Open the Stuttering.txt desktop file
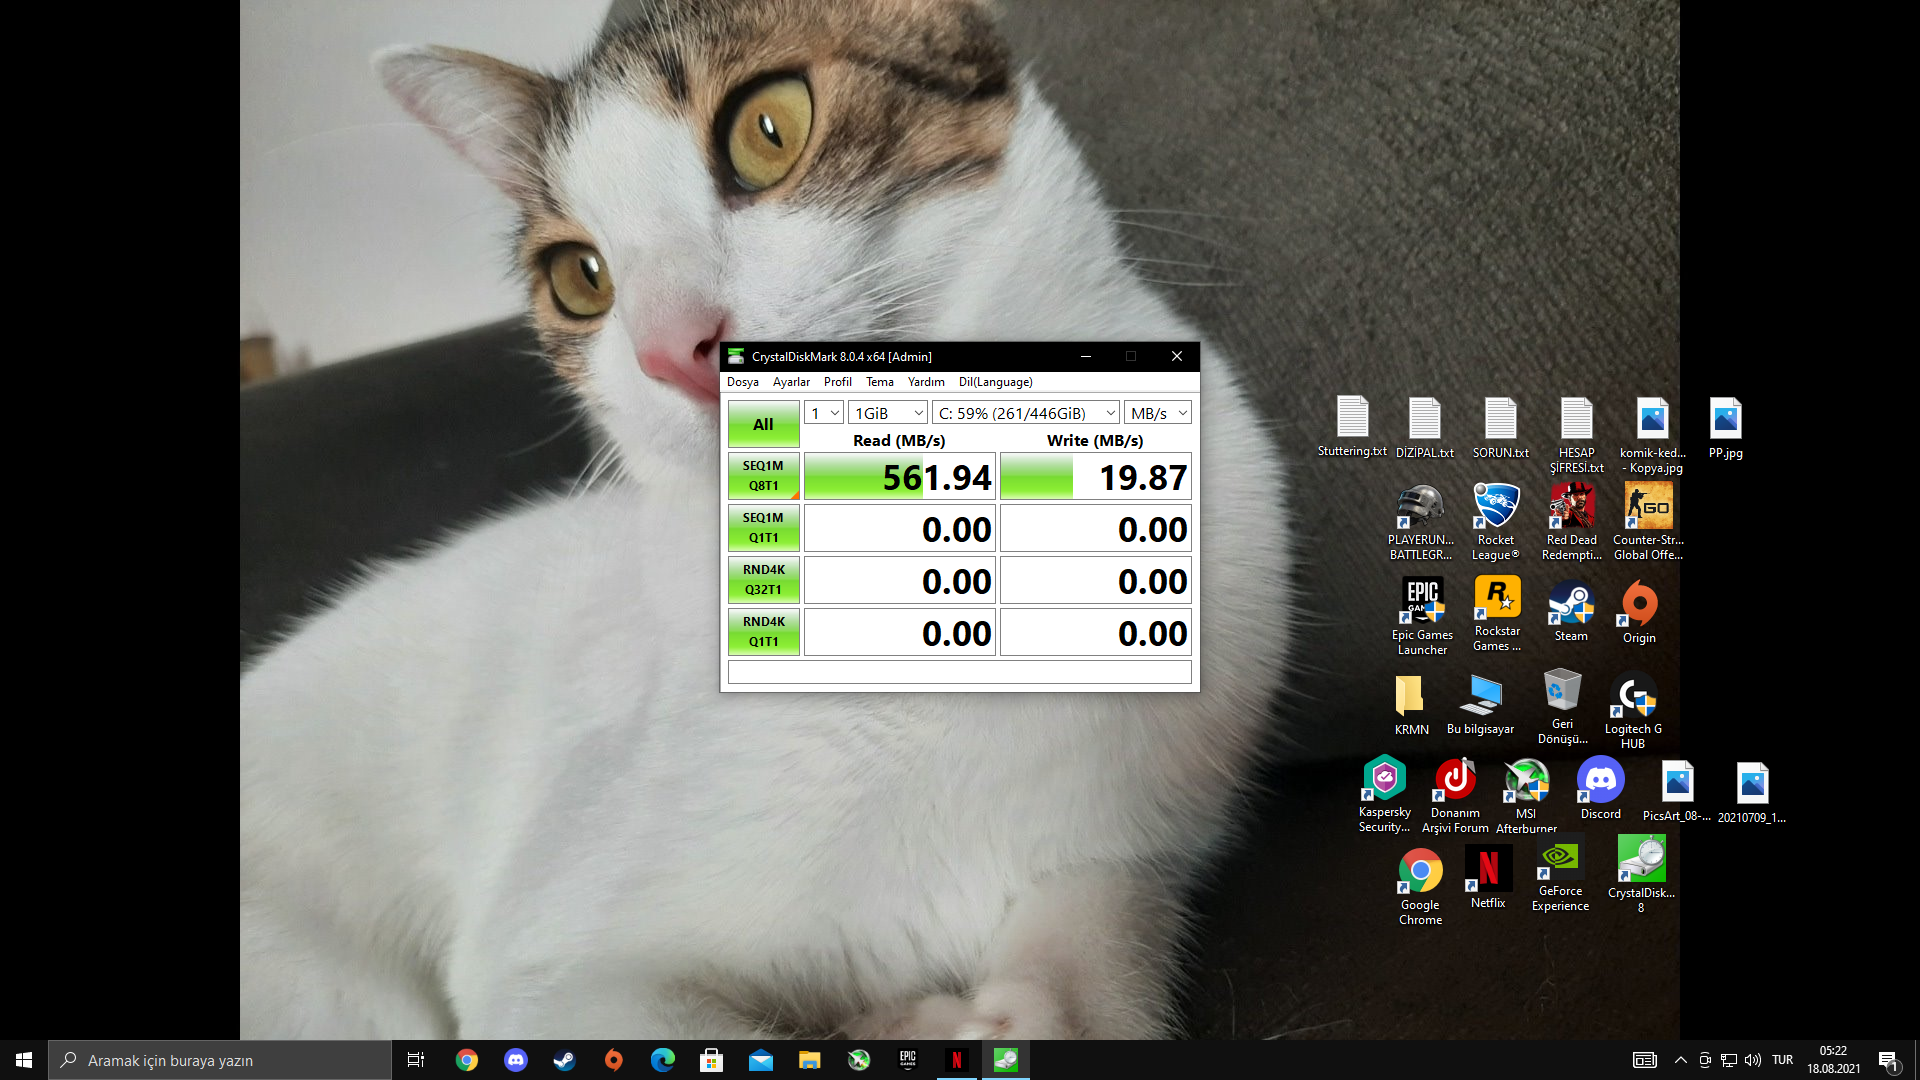The width and height of the screenshot is (1920, 1080). tap(1352, 427)
